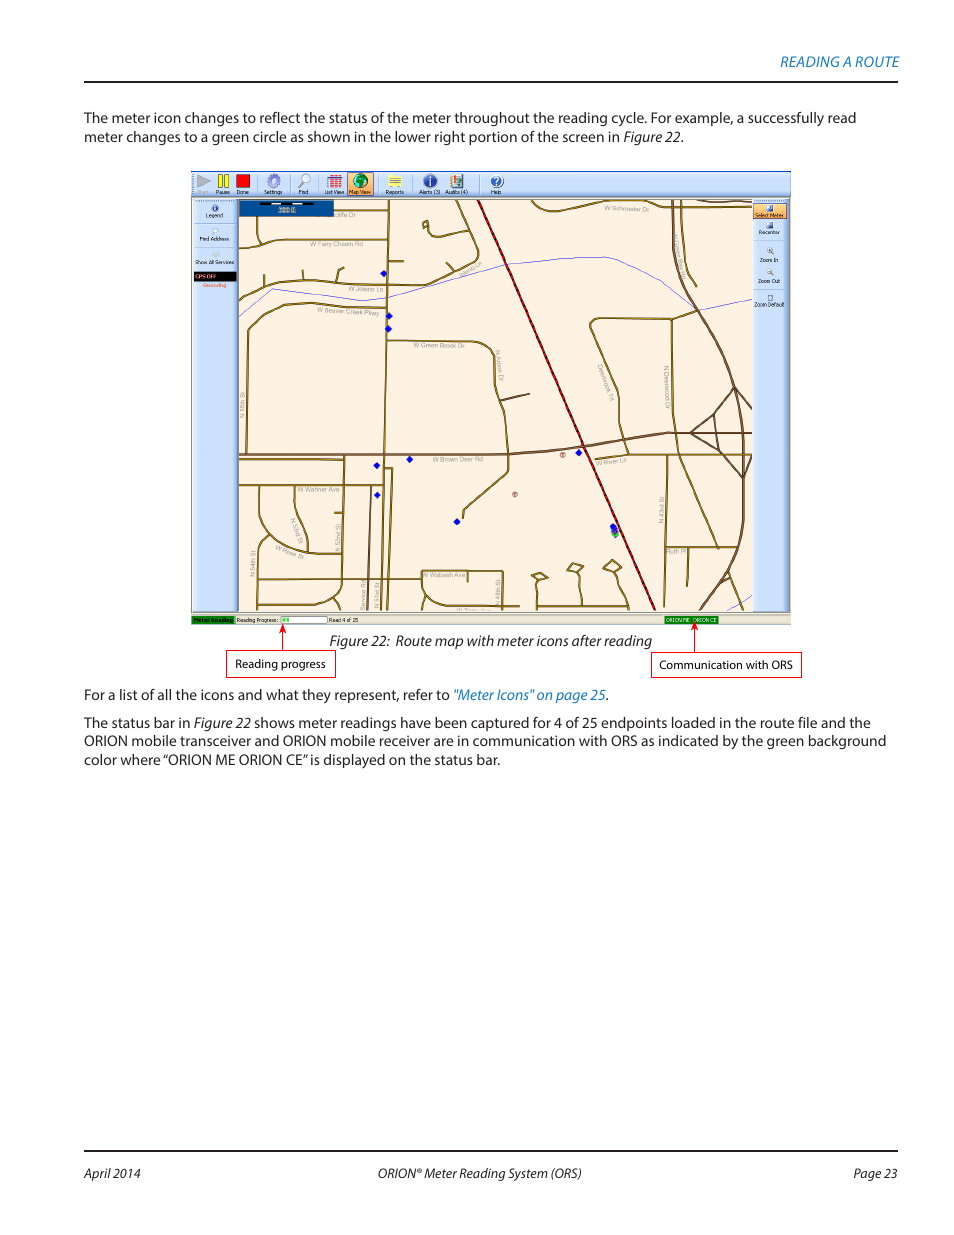
Task: Activate the Select Meter tool
Action: [x=769, y=211]
